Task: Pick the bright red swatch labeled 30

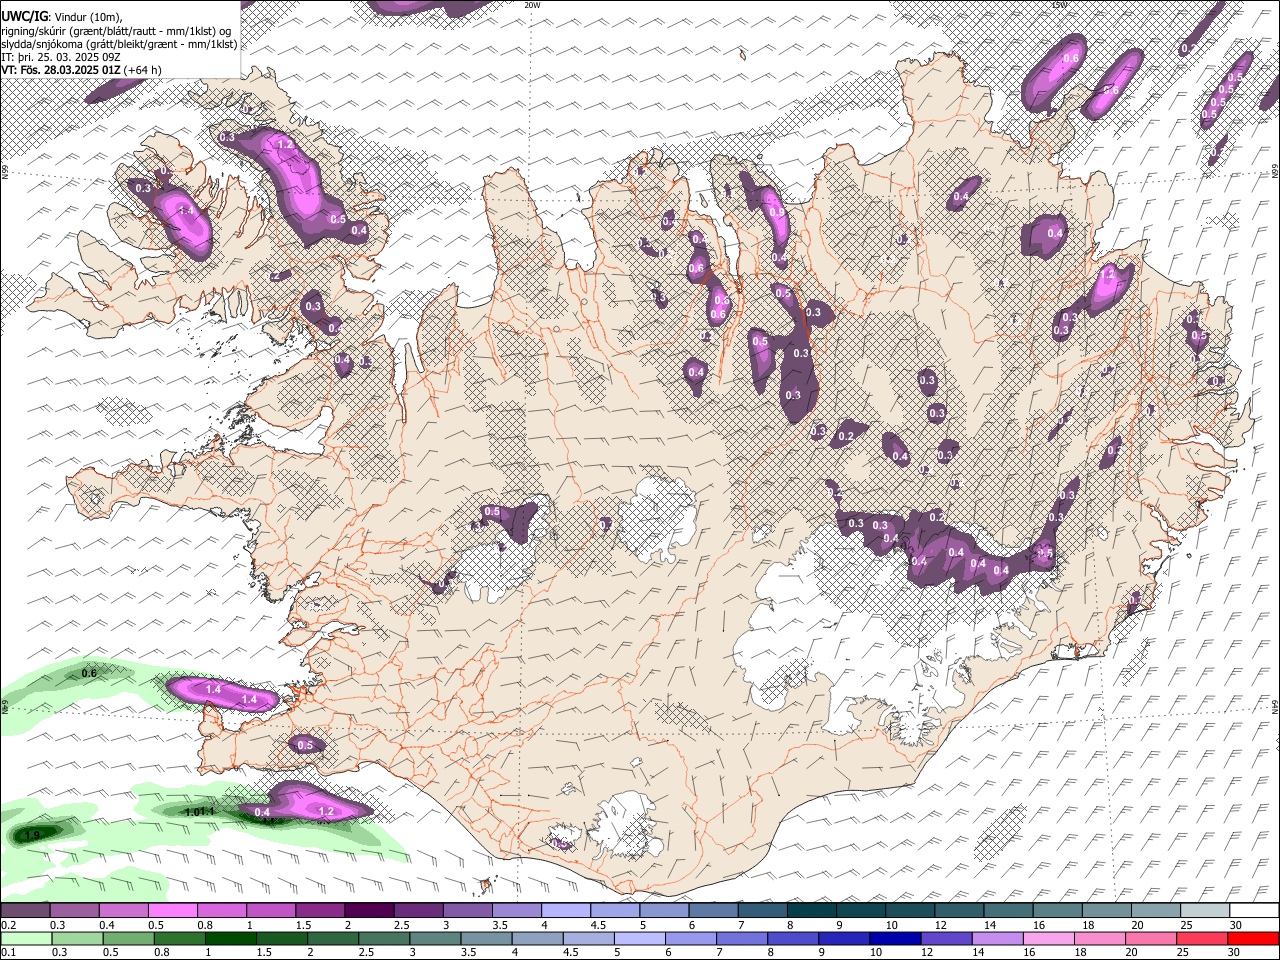Action: pos(1253,938)
